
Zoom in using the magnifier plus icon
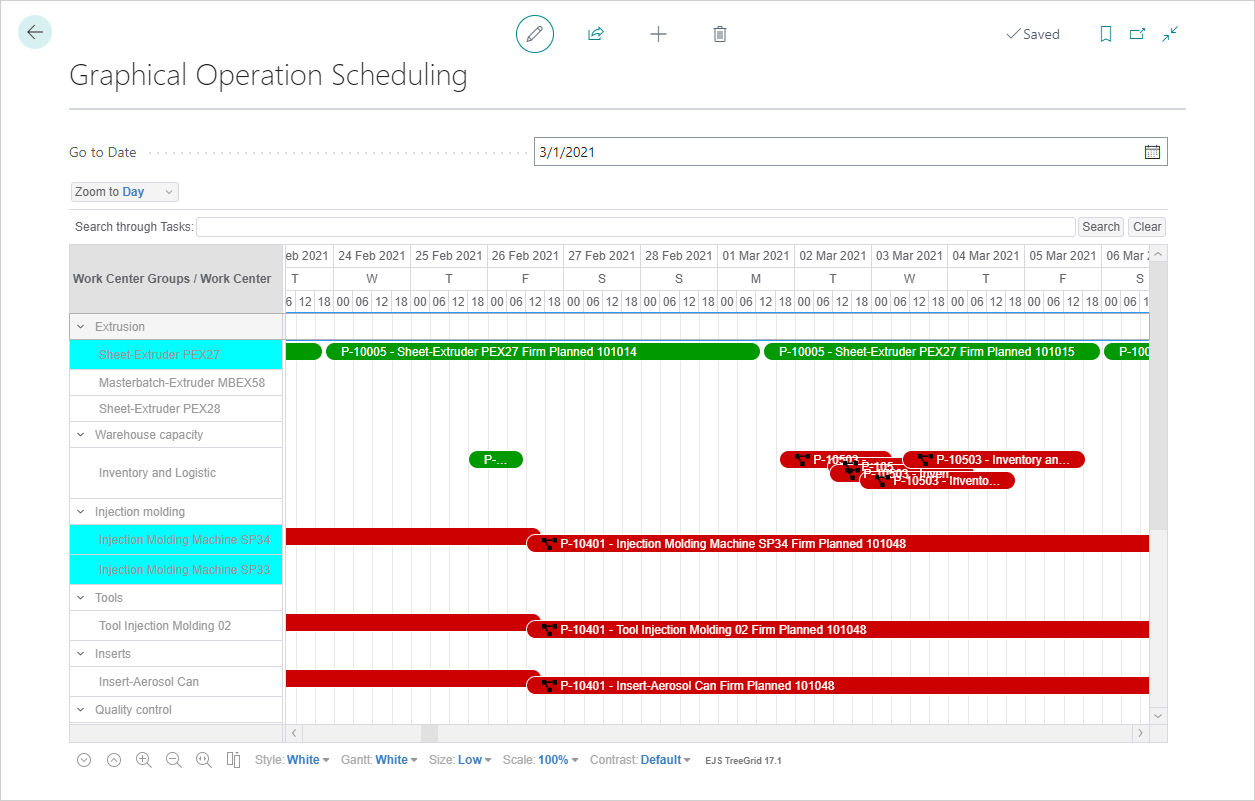pos(144,760)
